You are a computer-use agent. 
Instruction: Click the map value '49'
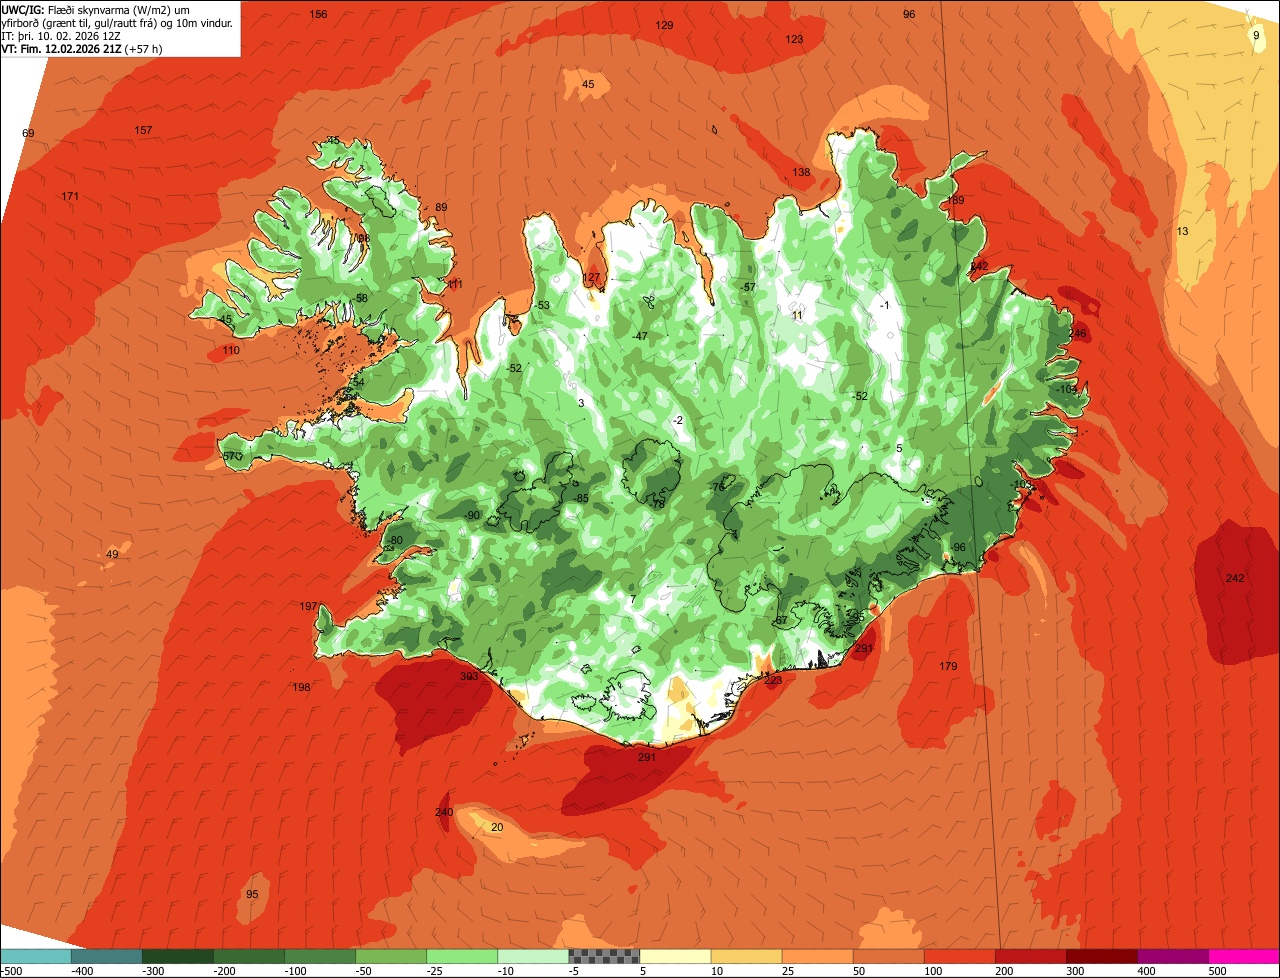pos(112,554)
